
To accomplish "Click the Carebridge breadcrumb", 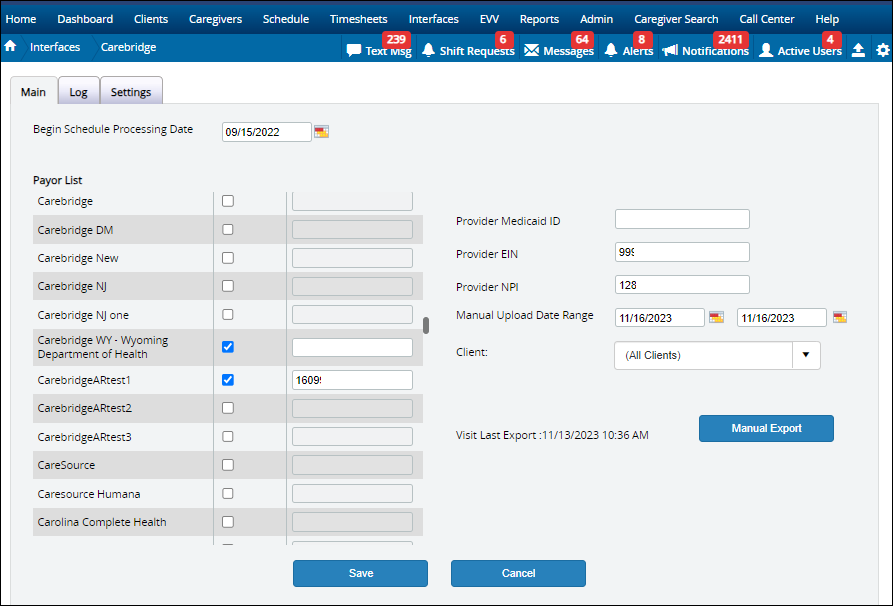I will click(128, 47).
